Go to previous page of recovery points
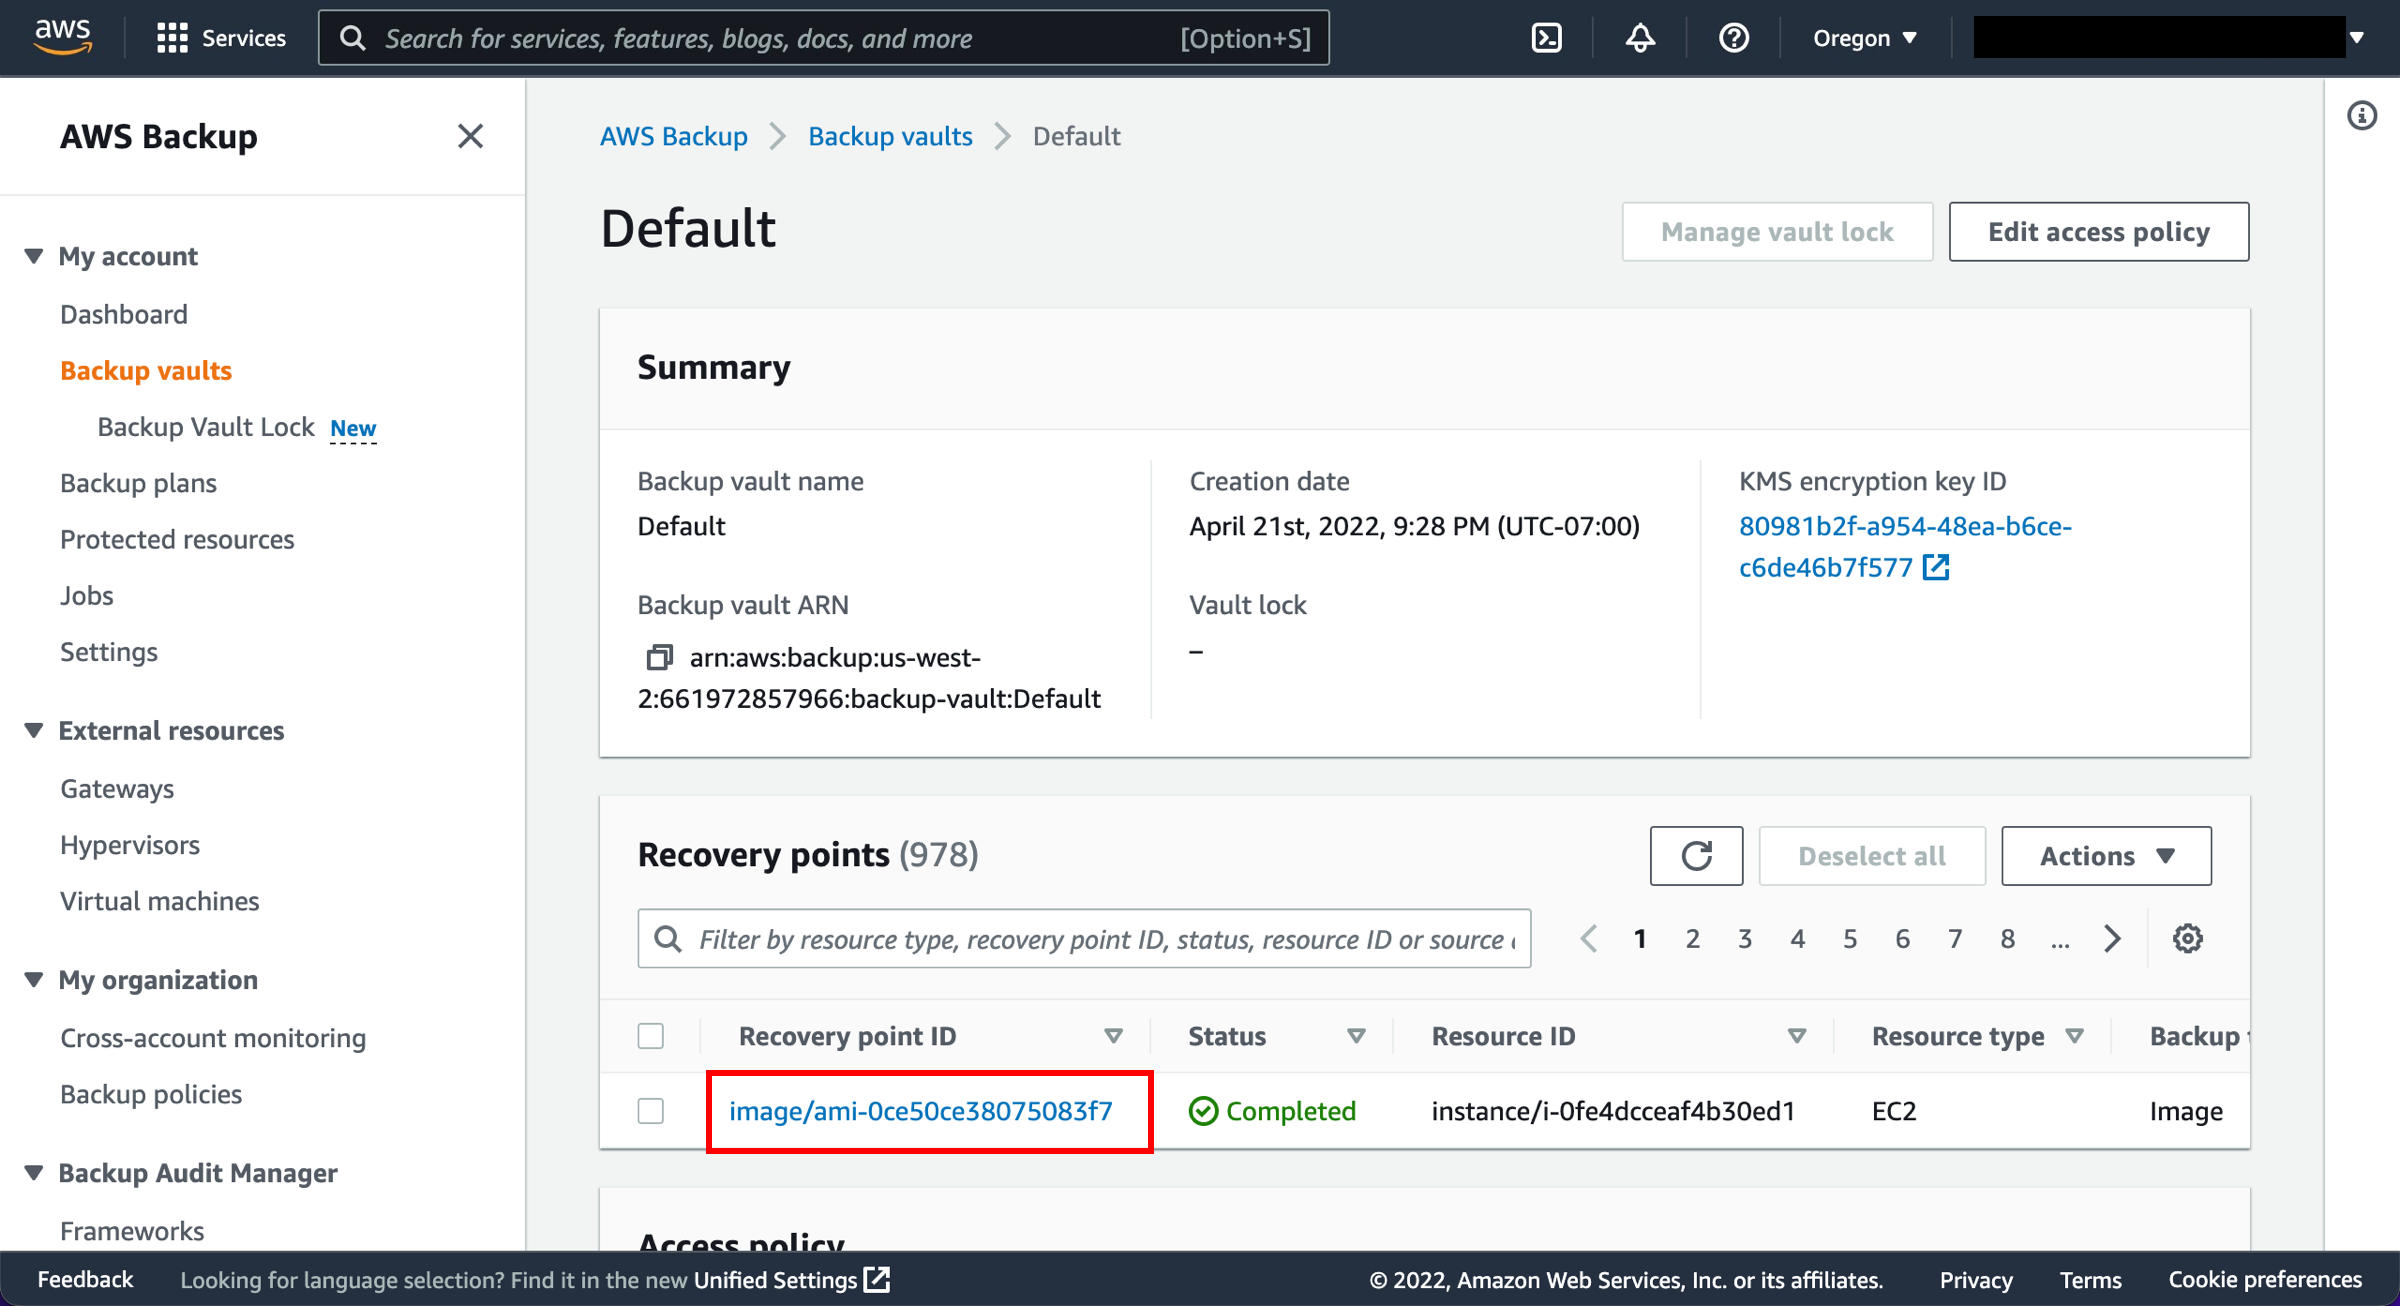Screen dimensions: 2400x1306 pos(1589,938)
